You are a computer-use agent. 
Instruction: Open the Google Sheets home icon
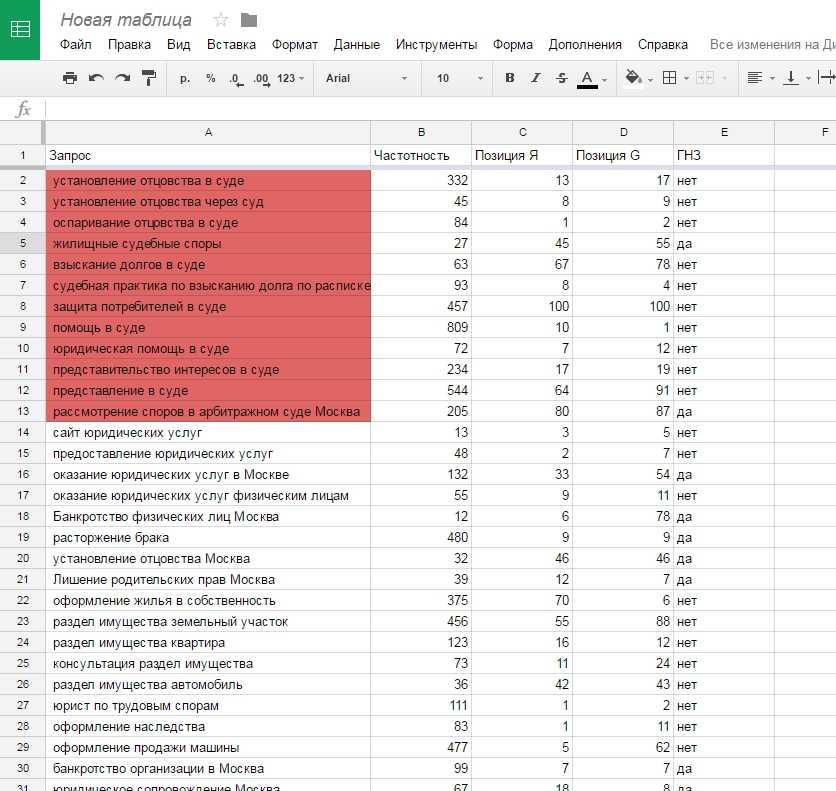[x=20, y=29]
